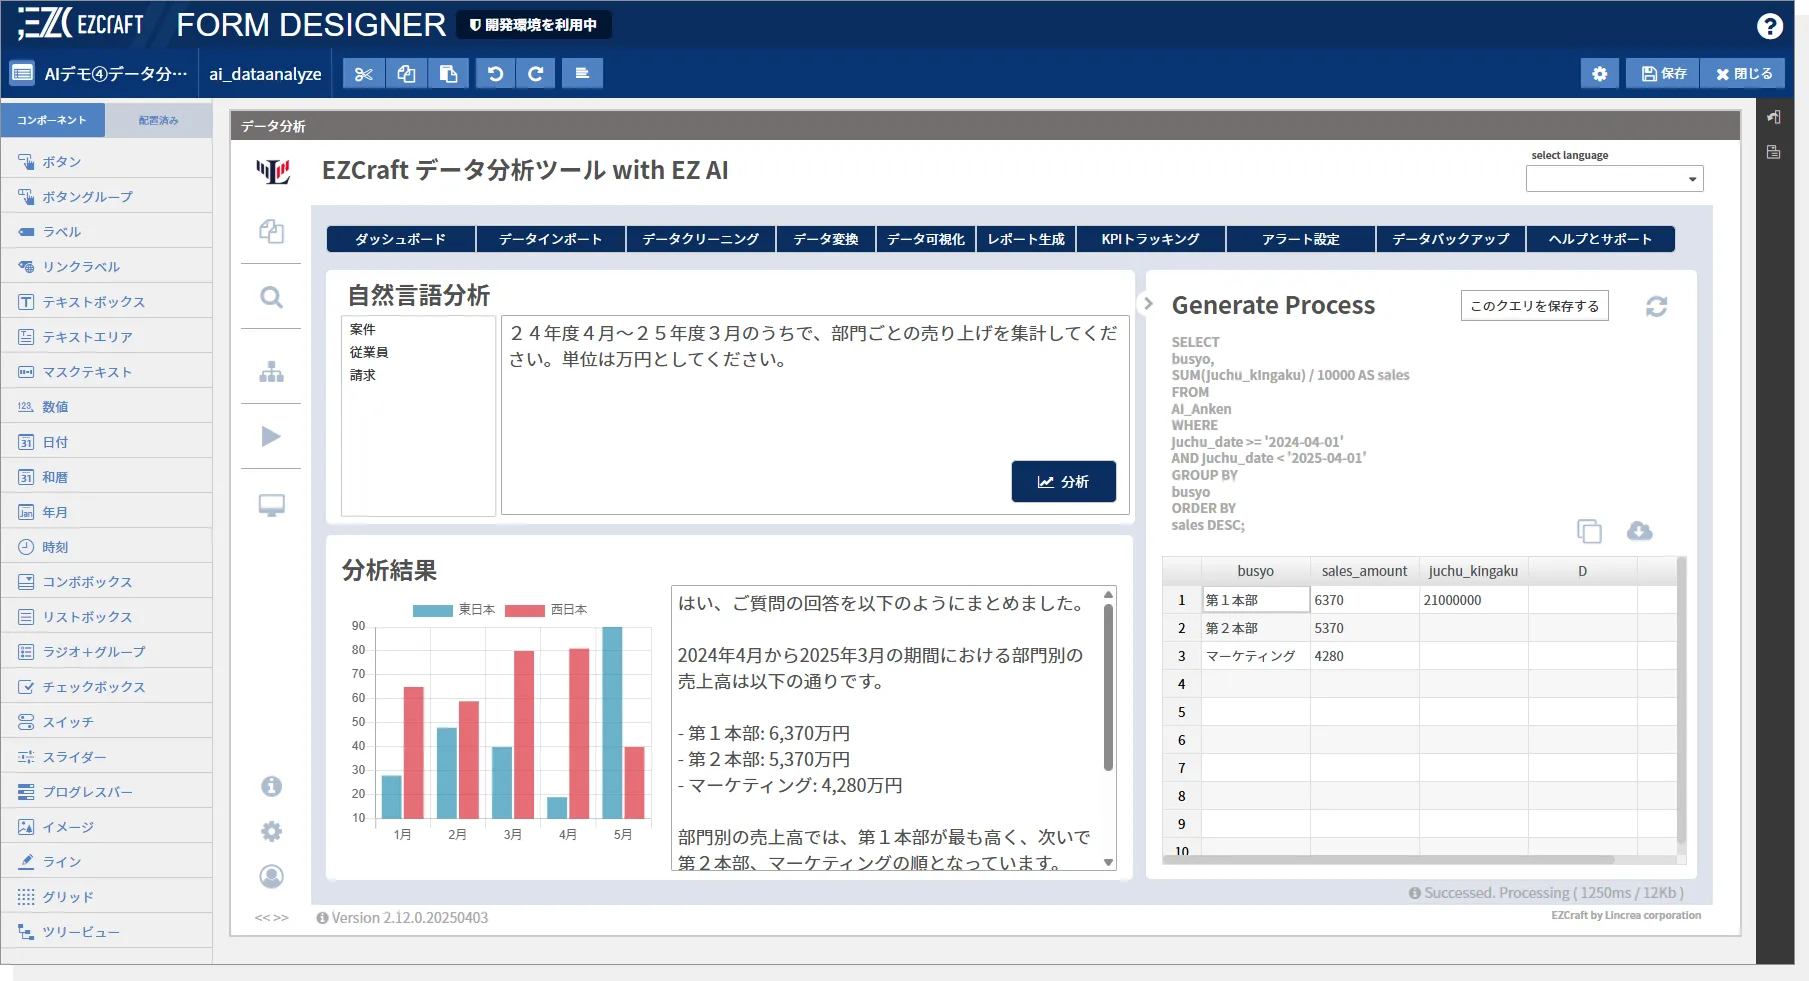Open the settings gear in top bar
The image size is (1809, 981).
click(x=1600, y=74)
